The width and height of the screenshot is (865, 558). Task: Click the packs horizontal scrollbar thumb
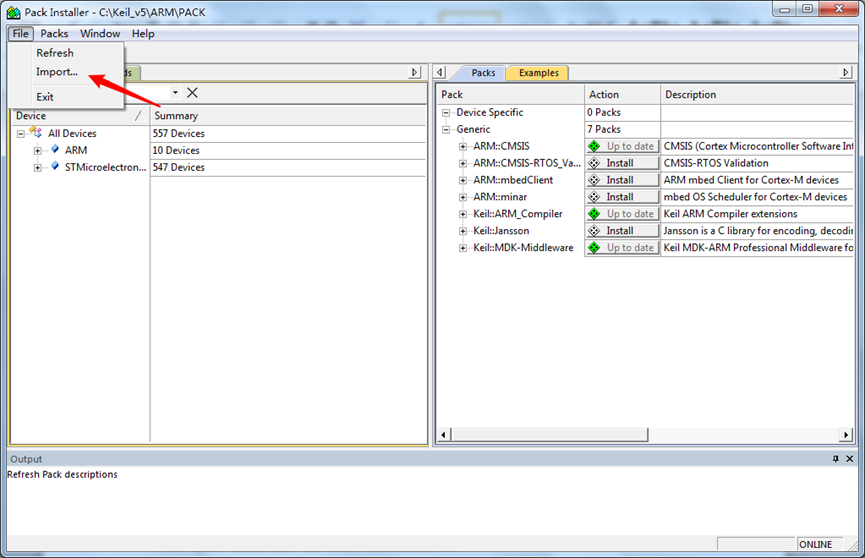pos(550,435)
